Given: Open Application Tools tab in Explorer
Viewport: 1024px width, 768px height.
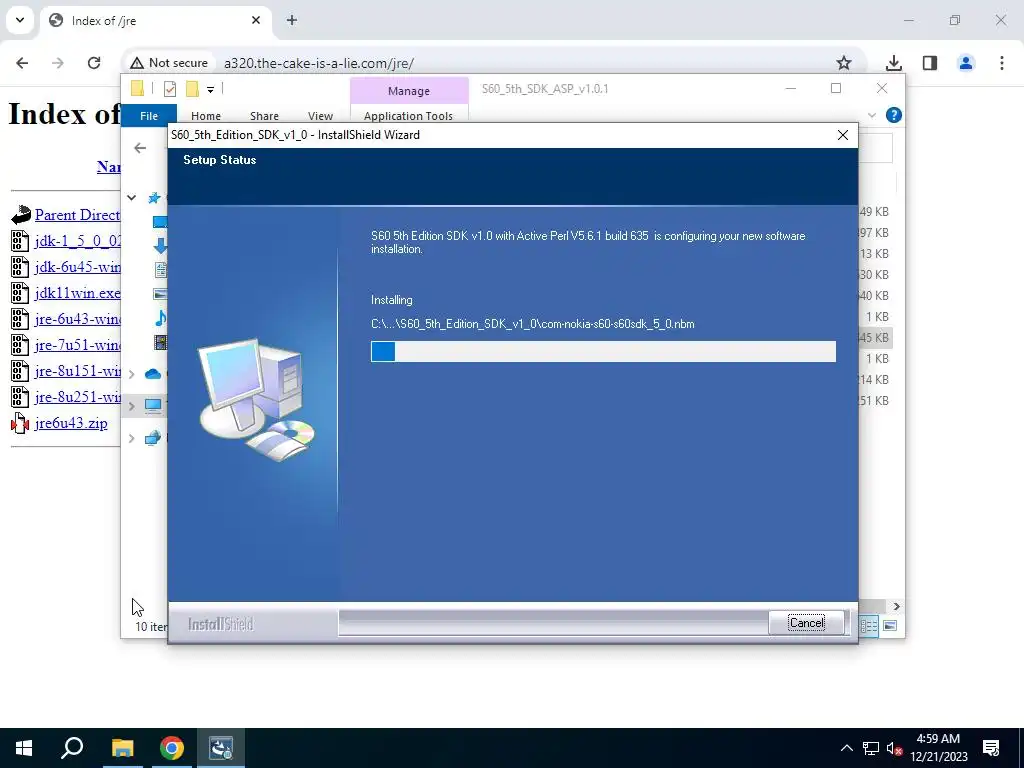Looking at the screenshot, I should coord(408,116).
